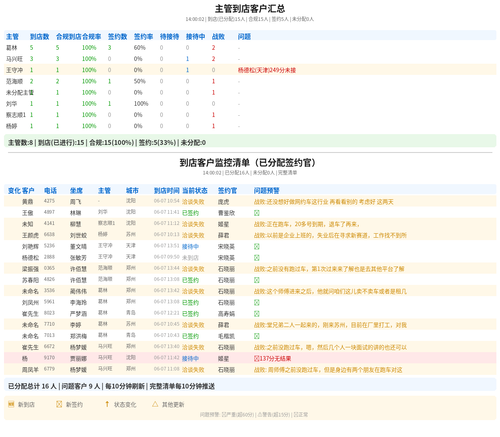Select the 变化 column header
Image resolution: width=500 pixels, height=437 pixels.
click(x=14, y=191)
